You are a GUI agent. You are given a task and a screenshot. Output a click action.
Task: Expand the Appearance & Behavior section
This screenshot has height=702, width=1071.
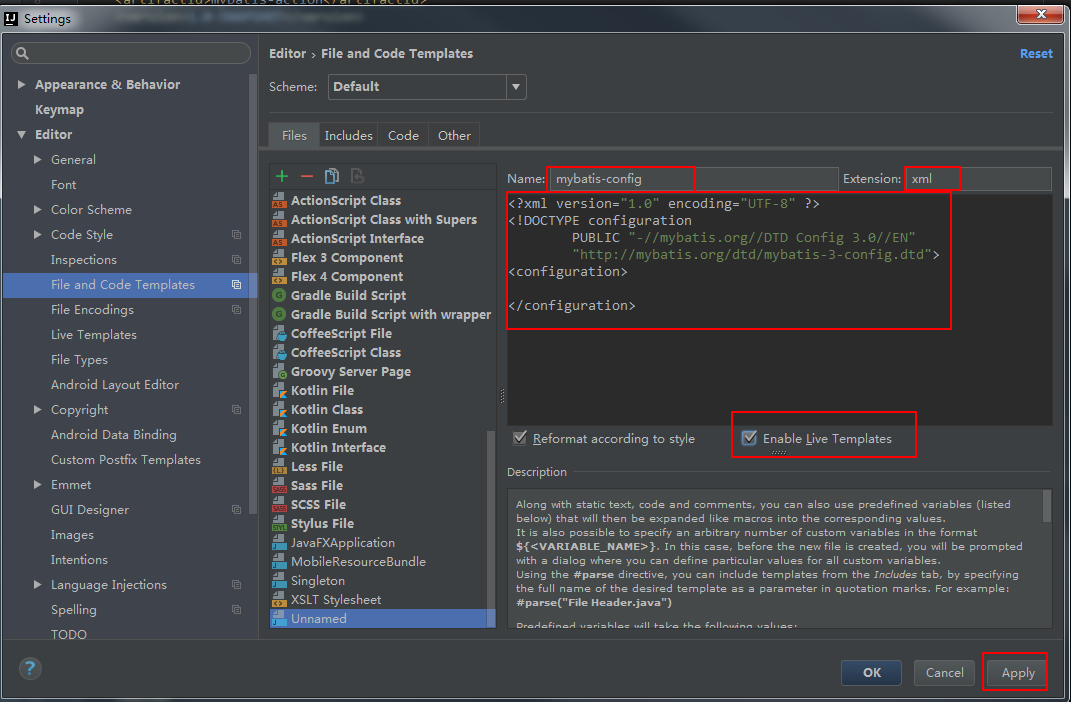21,84
